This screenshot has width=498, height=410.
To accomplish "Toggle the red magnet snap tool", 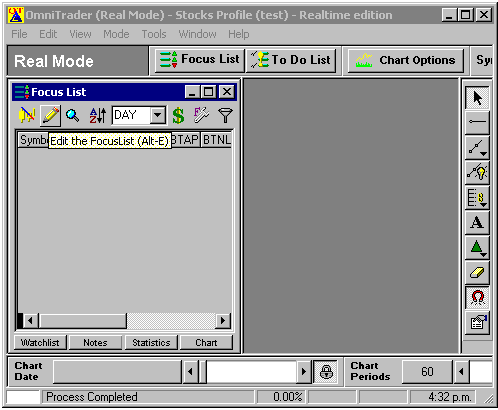I will pos(477,298).
